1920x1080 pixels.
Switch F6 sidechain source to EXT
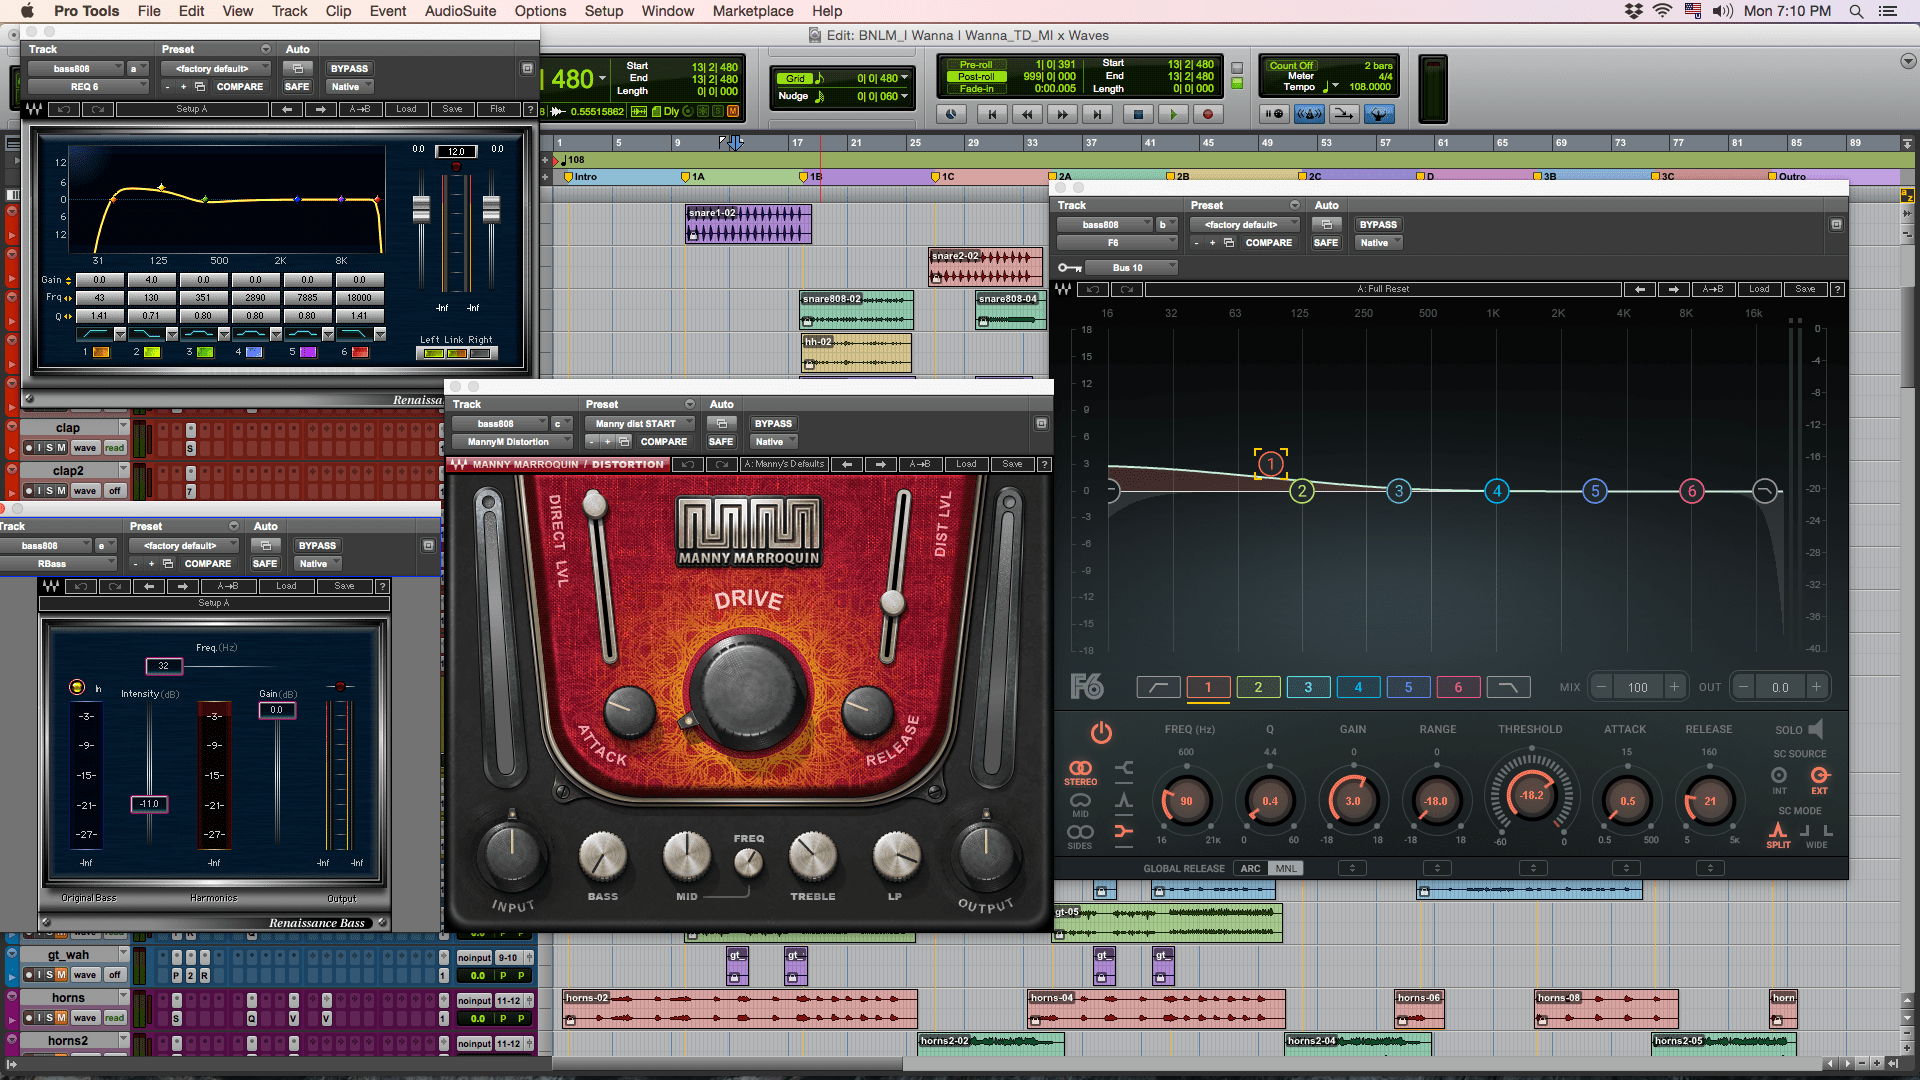pyautogui.click(x=1819, y=779)
